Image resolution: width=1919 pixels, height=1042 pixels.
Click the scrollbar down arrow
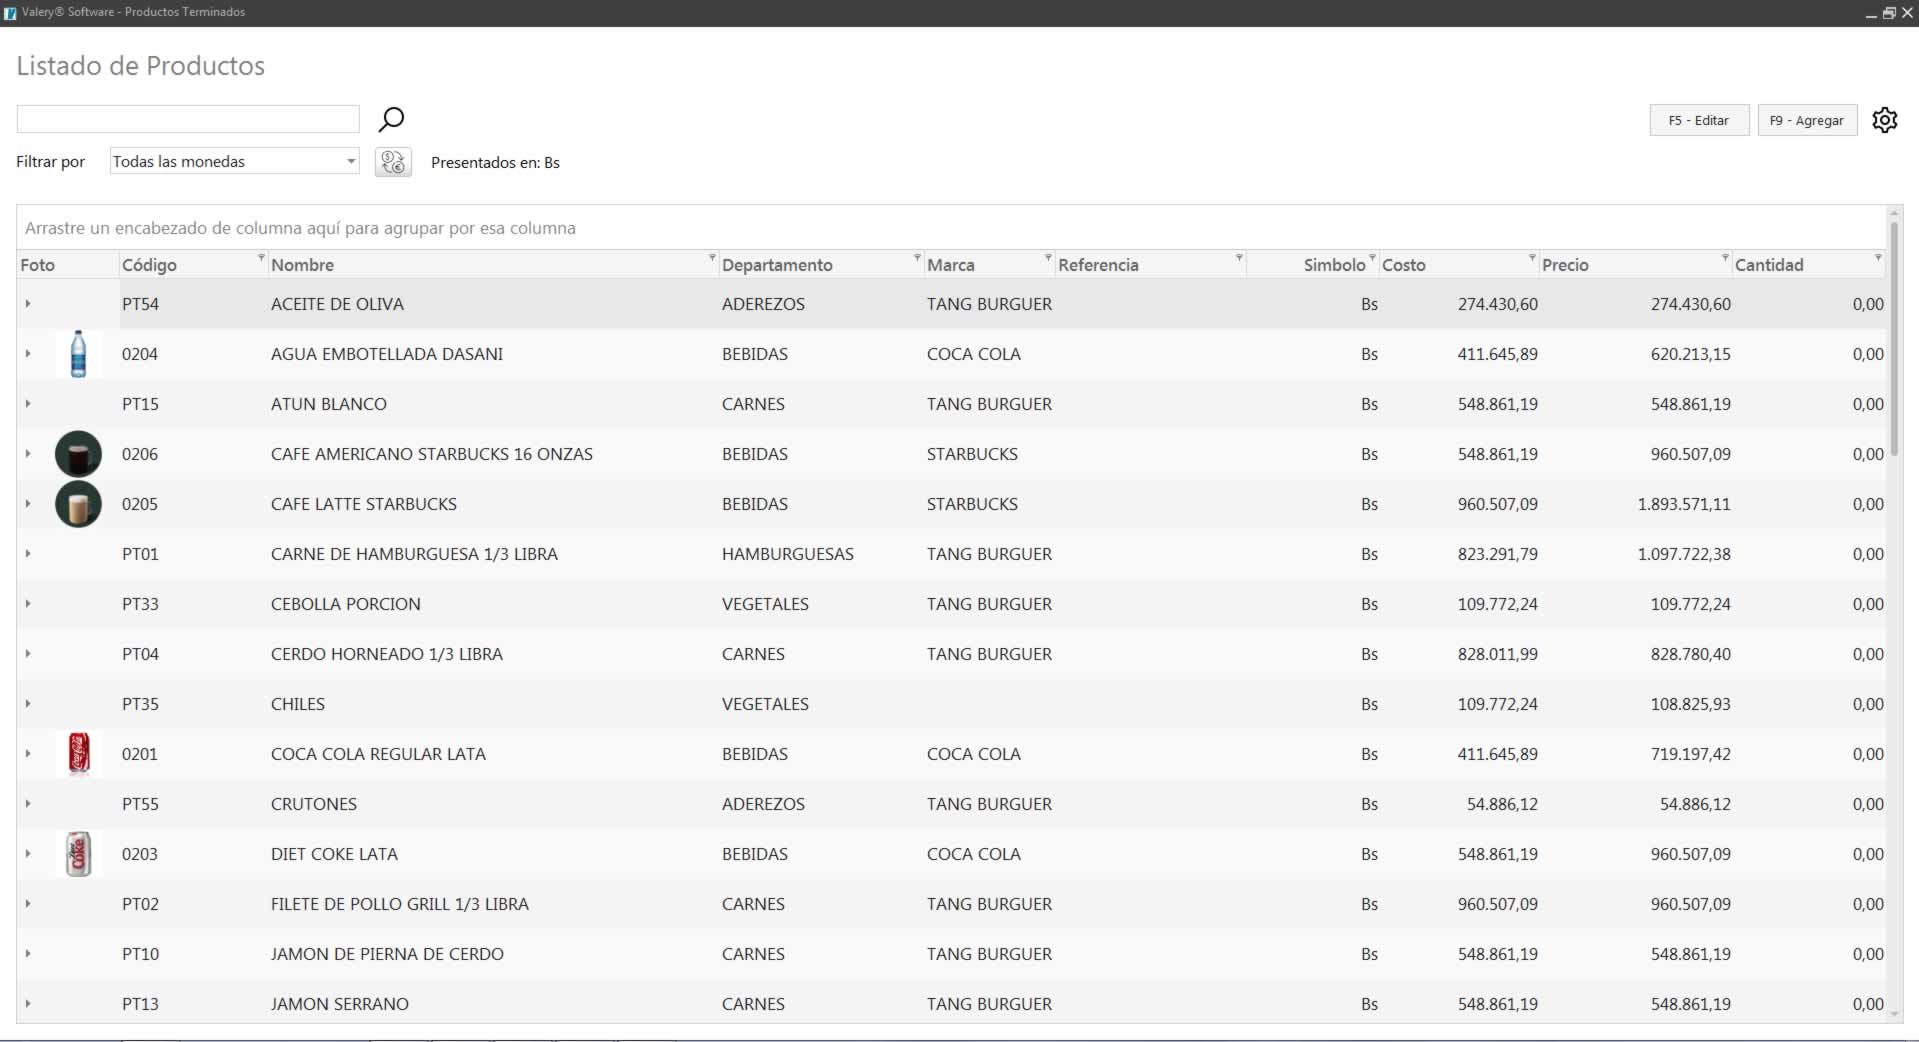pos(1894,1013)
